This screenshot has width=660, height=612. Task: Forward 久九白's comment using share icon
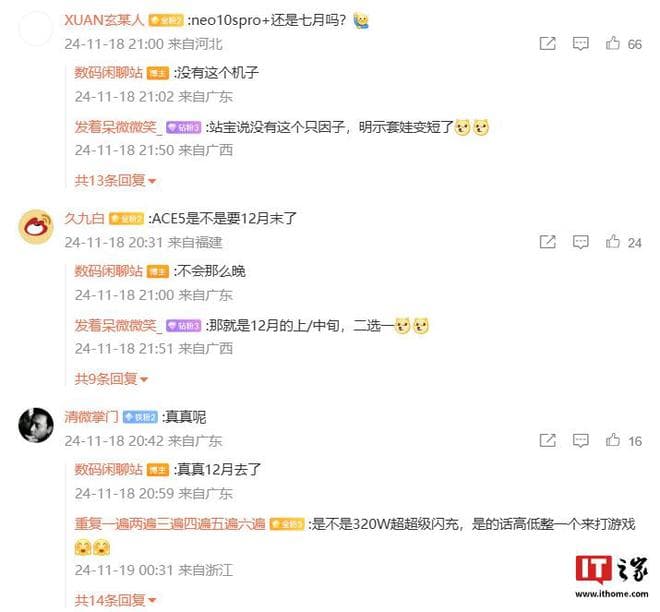pos(547,242)
